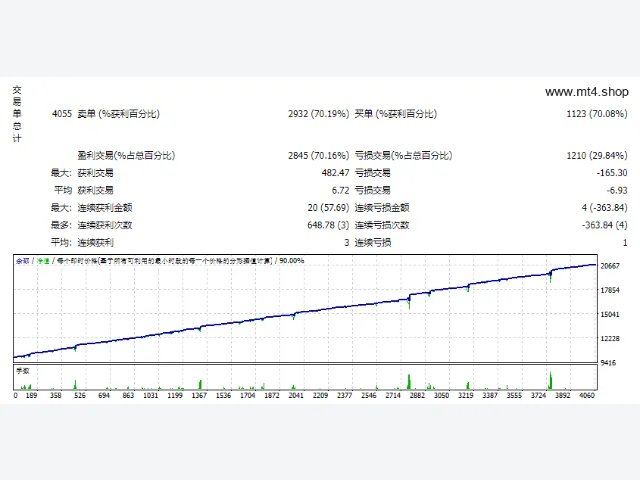
Task: Click the 9416 y-axis value
Action: click(608, 363)
